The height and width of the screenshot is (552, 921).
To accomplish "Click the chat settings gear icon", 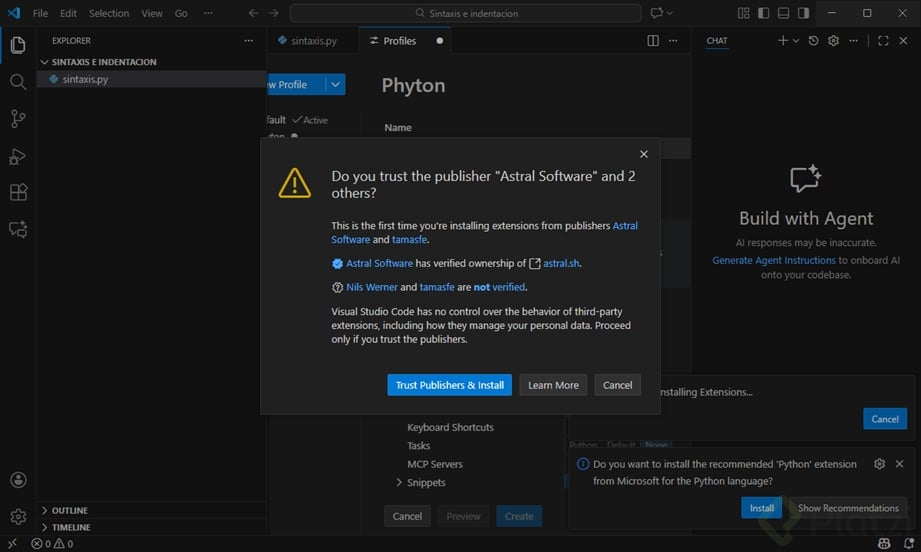I will click(x=833, y=41).
